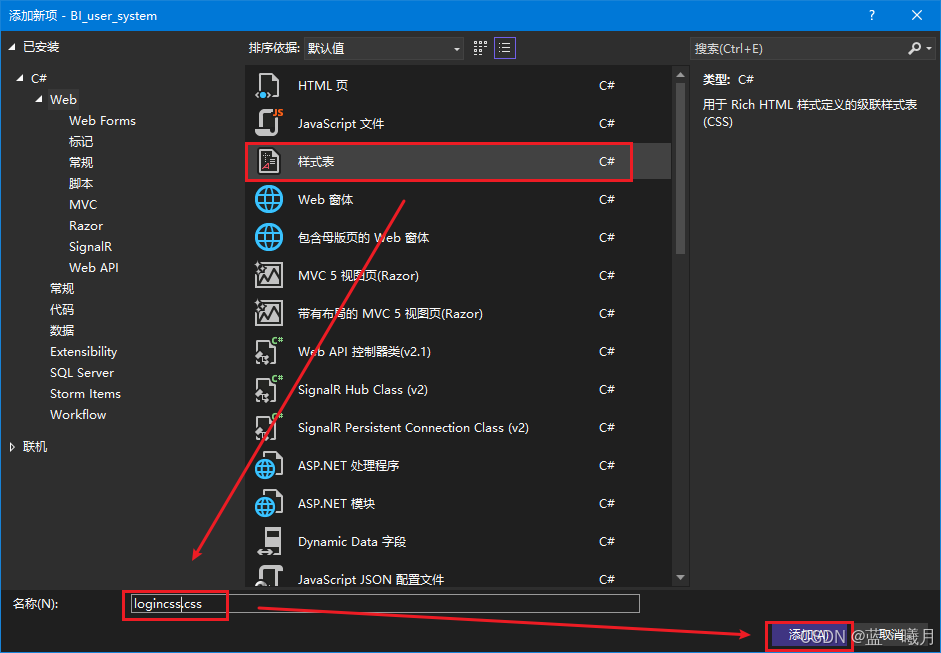The height and width of the screenshot is (653, 941).
Task: Select the Razor category
Action: [86, 226]
